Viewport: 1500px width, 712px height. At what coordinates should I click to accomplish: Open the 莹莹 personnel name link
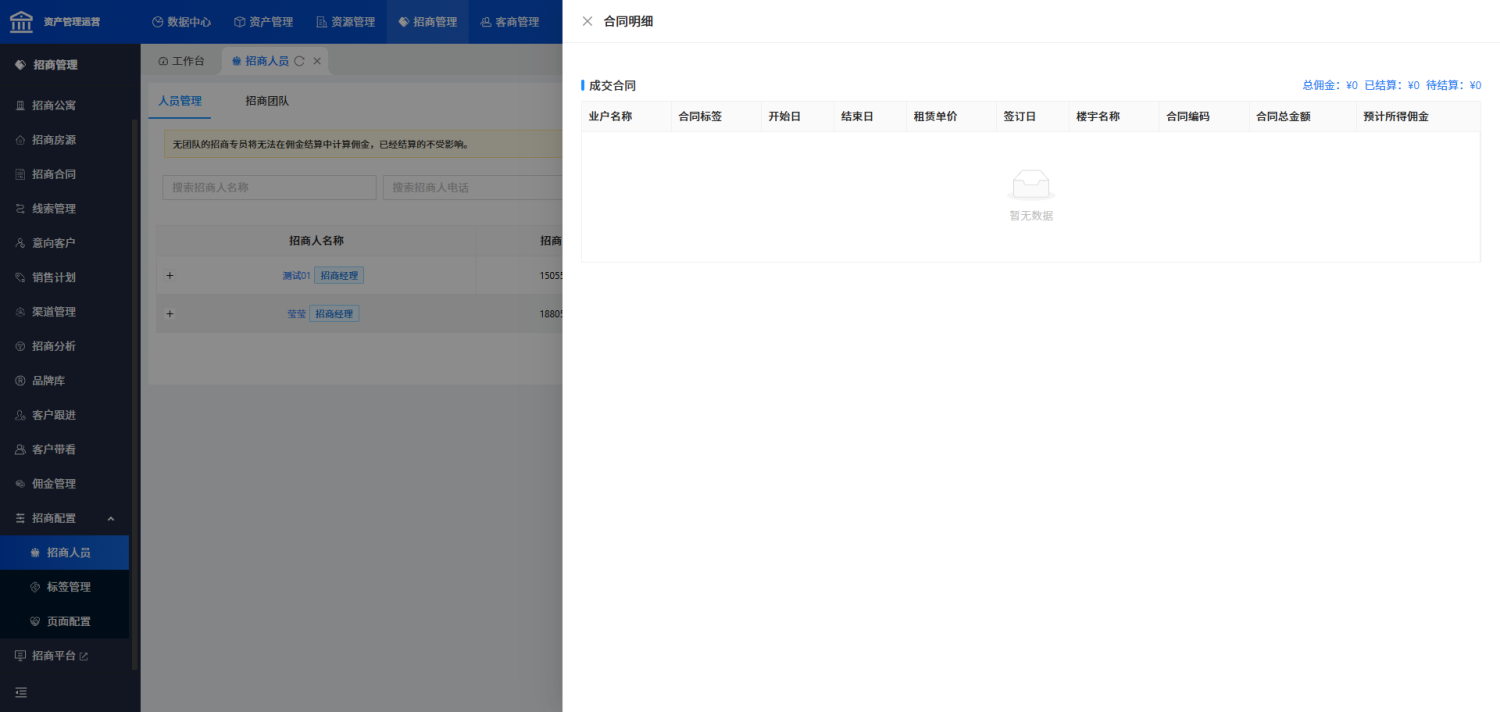(296, 314)
